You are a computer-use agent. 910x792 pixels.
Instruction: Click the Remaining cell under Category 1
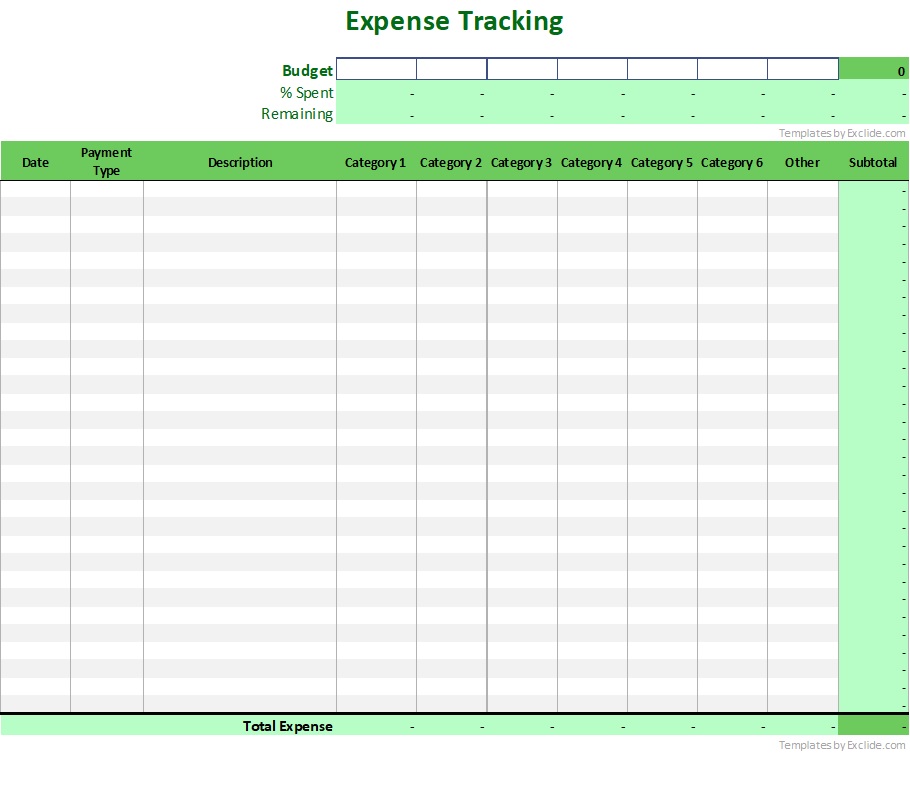[376, 114]
